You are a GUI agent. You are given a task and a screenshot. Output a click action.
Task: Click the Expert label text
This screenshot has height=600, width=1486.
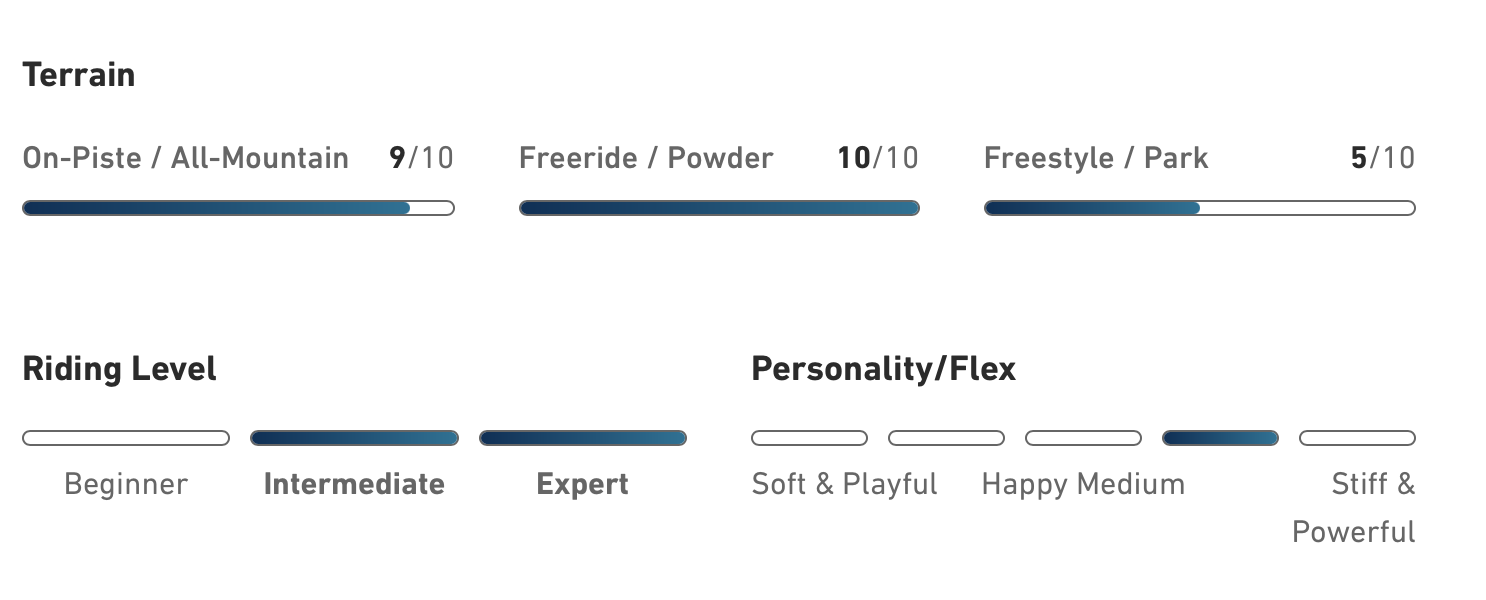click(x=583, y=485)
